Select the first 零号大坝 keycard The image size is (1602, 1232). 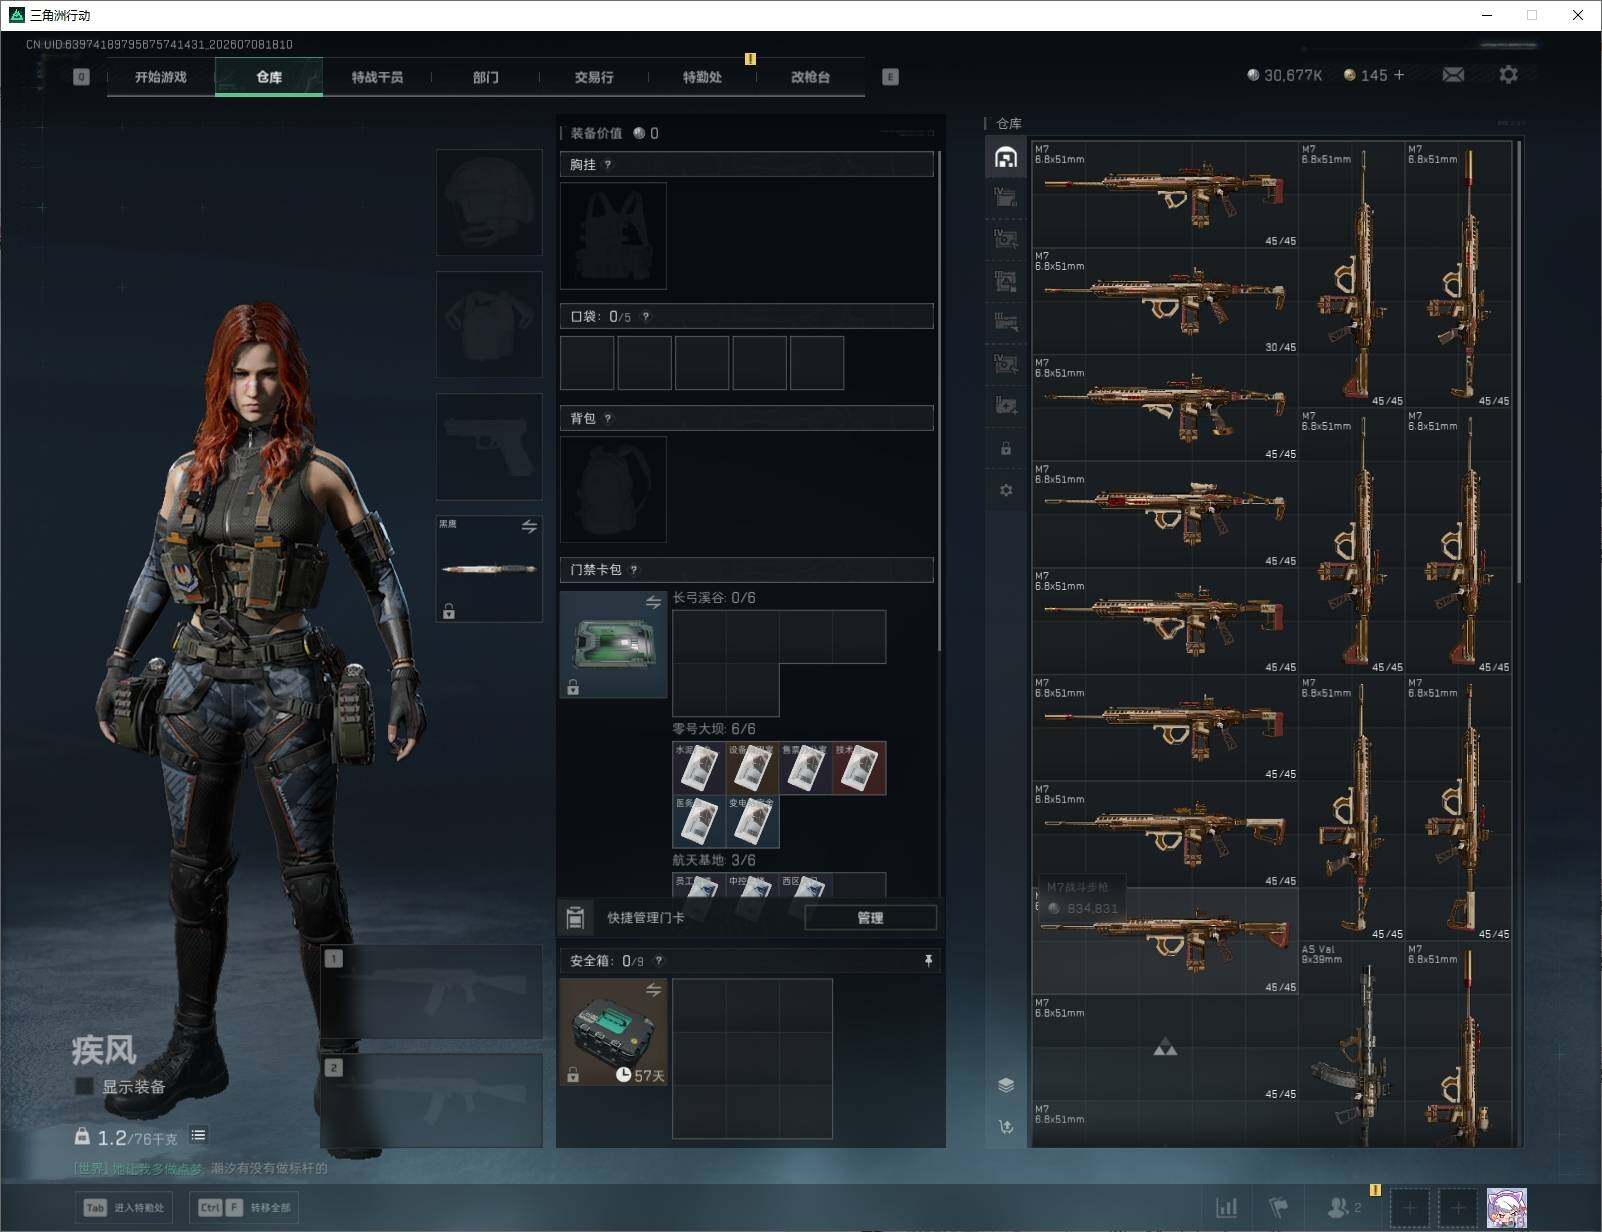coord(699,768)
